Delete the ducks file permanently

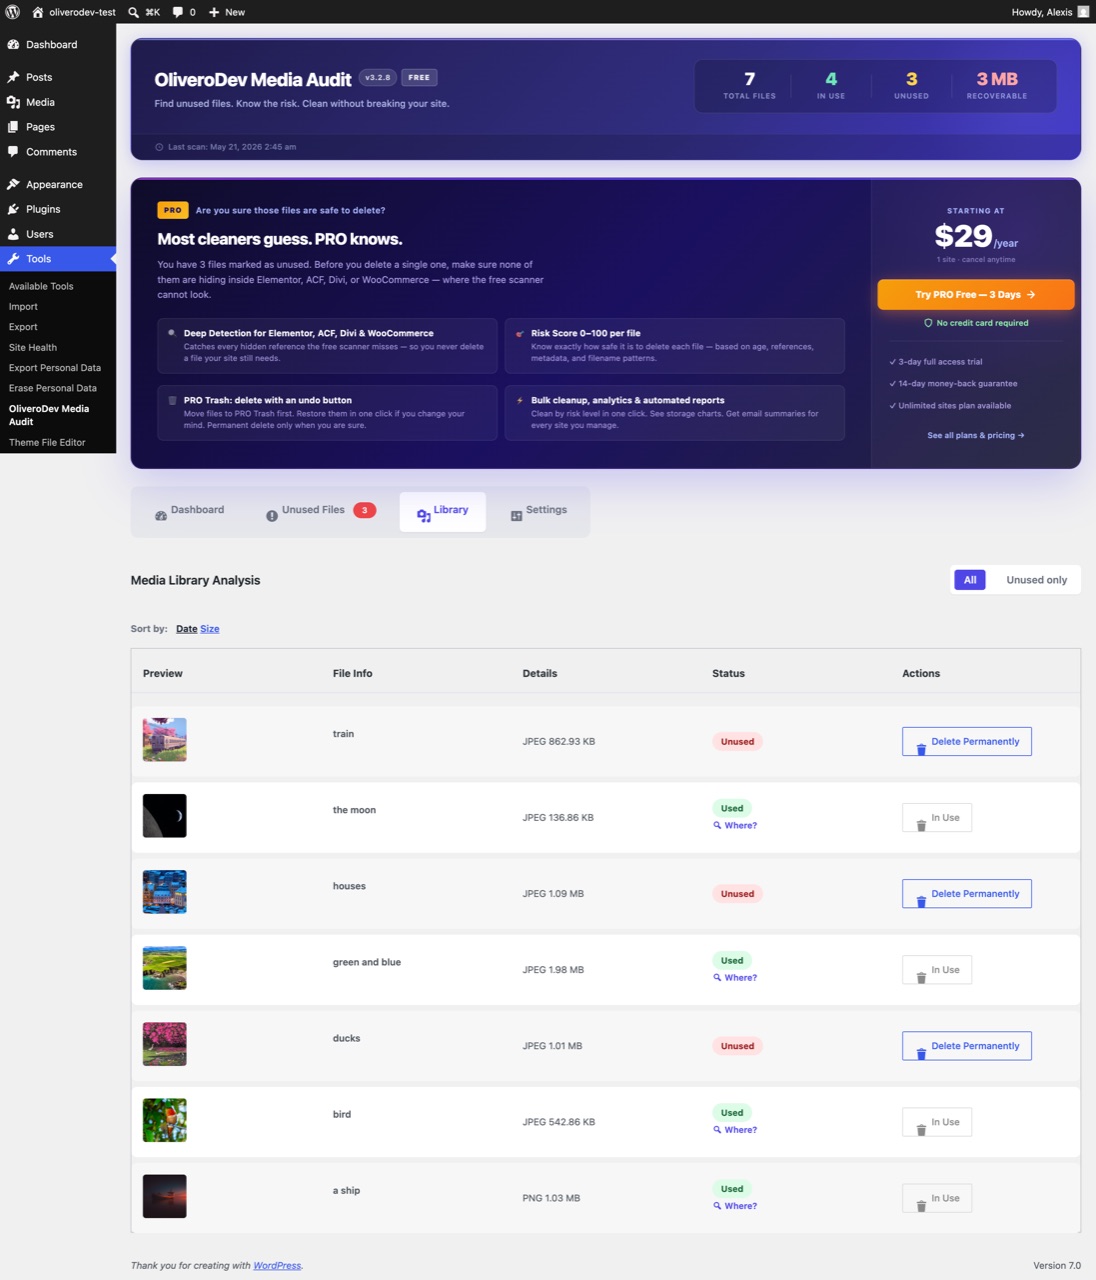[966, 1046]
